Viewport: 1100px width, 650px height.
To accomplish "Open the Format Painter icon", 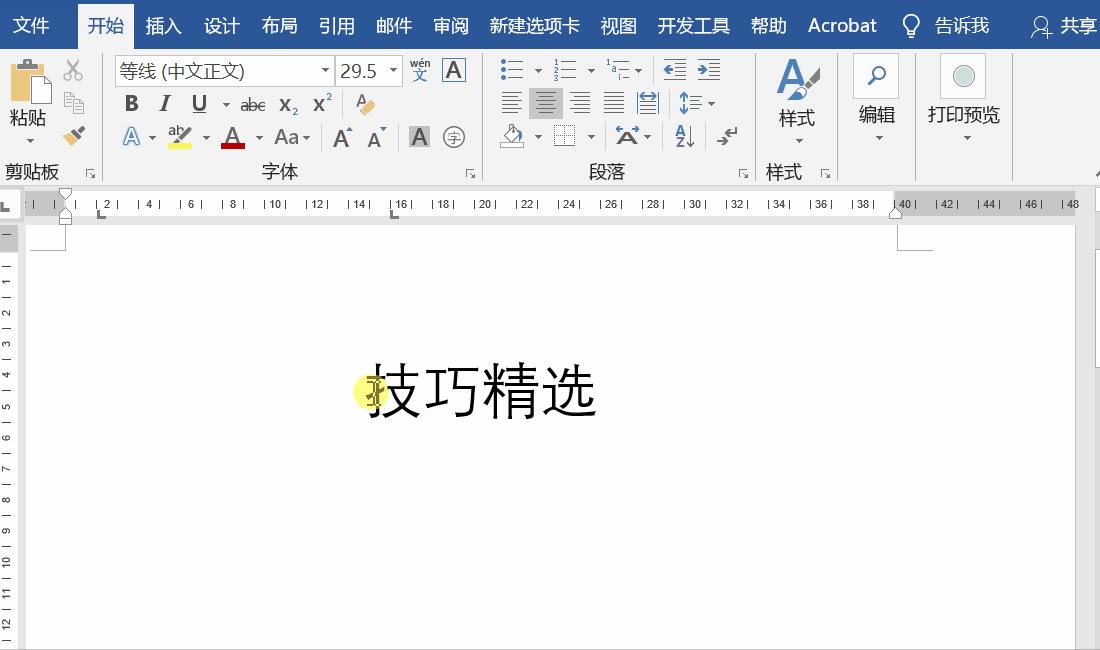I will pyautogui.click(x=74, y=137).
